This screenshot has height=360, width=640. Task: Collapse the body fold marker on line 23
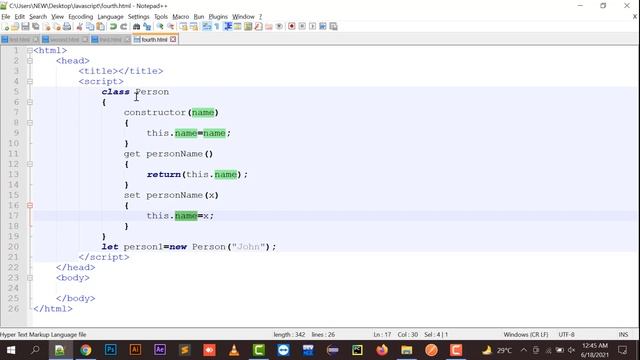(29, 278)
